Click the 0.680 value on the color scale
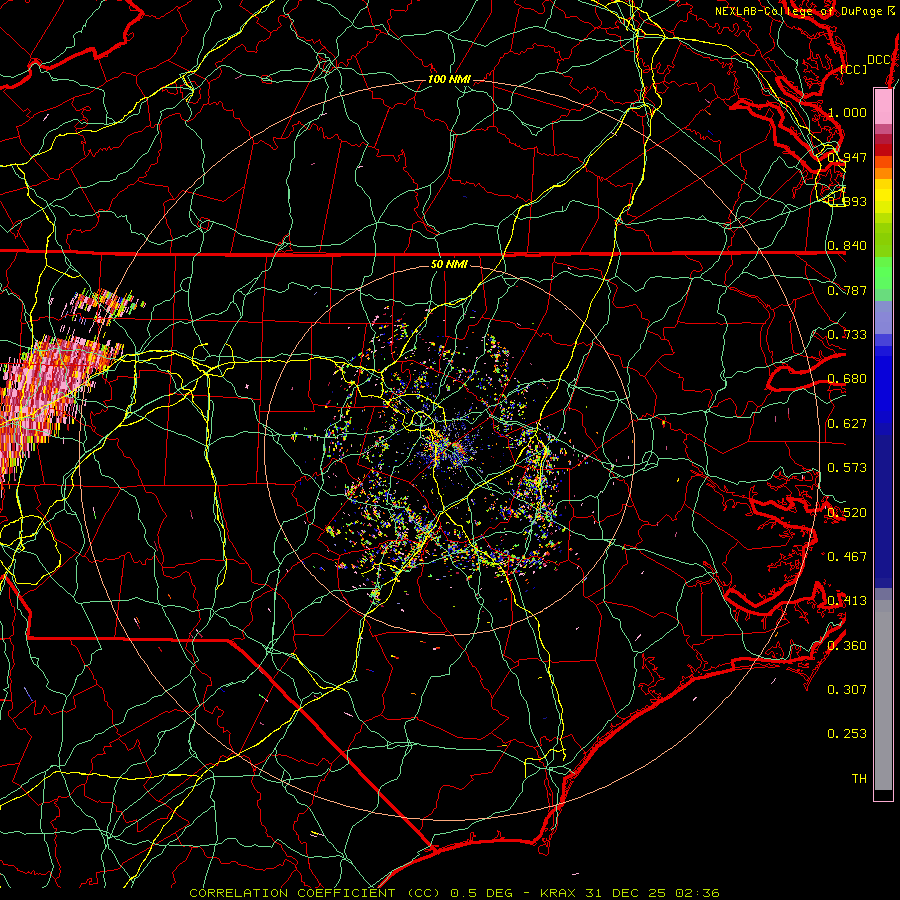The image size is (900, 900). [x=847, y=379]
